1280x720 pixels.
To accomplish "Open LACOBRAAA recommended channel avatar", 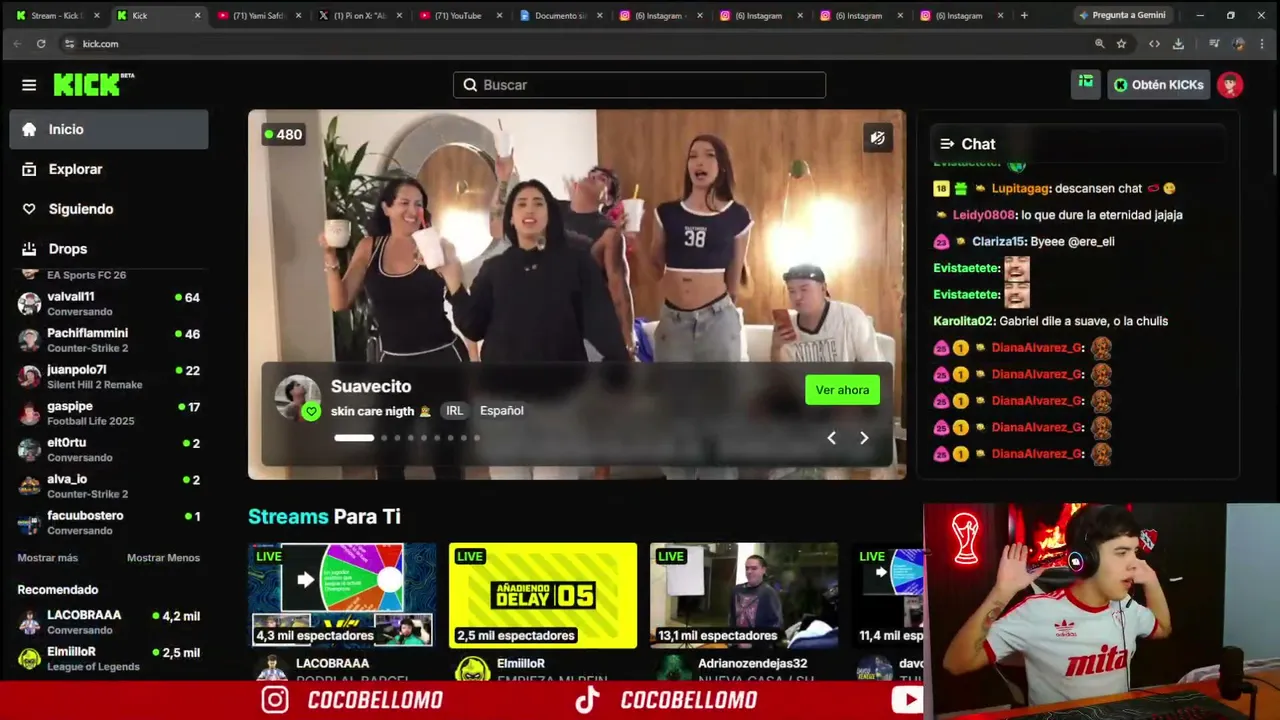I will pos(30,622).
